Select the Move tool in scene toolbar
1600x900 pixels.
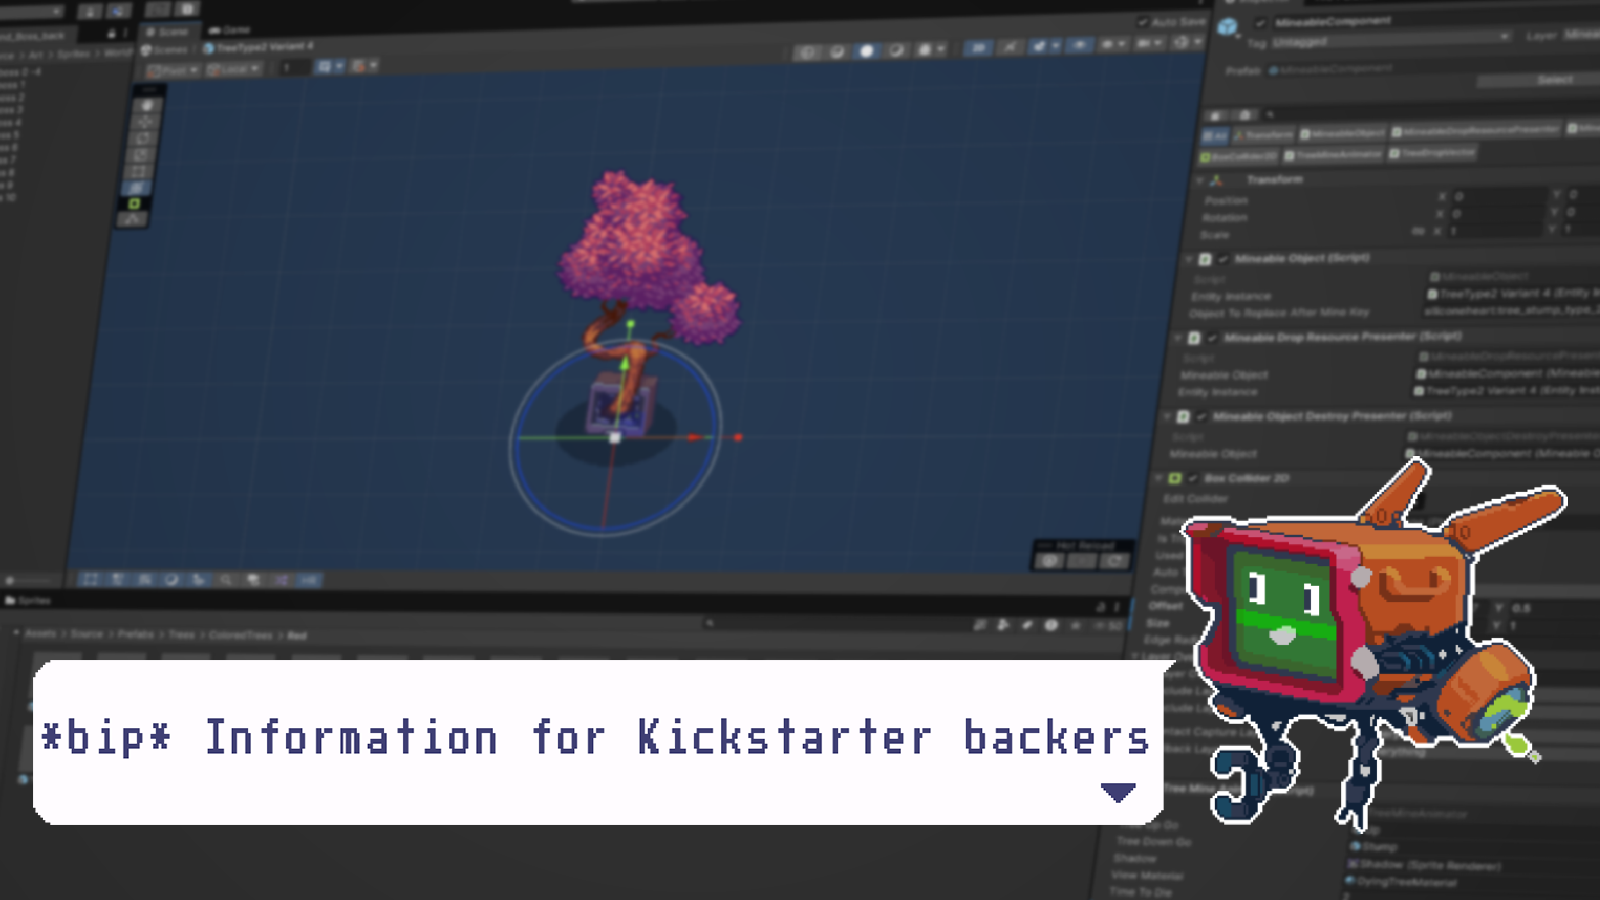tap(144, 122)
